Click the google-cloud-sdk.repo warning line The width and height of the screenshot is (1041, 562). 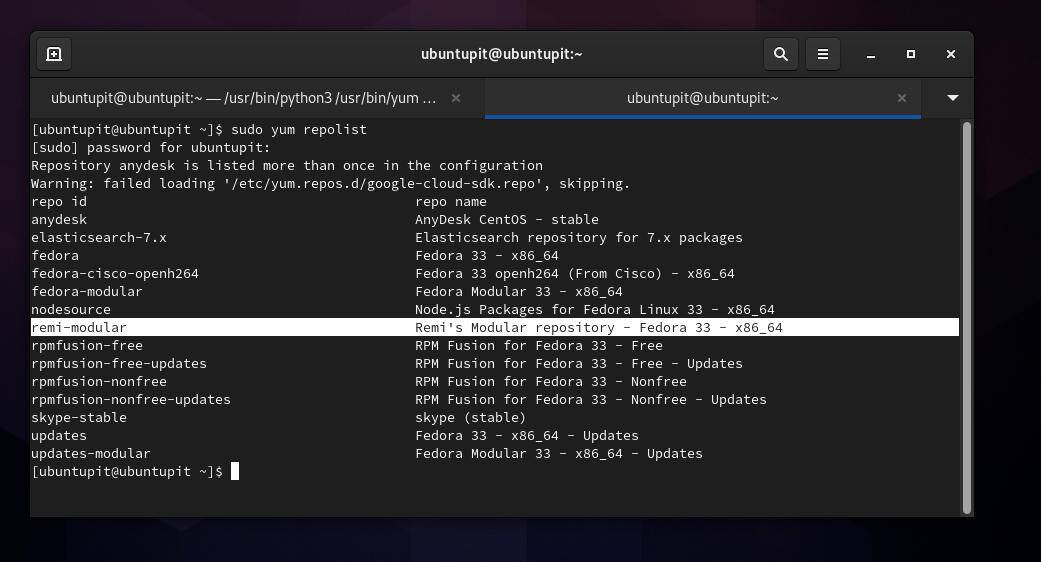coord(330,183)
